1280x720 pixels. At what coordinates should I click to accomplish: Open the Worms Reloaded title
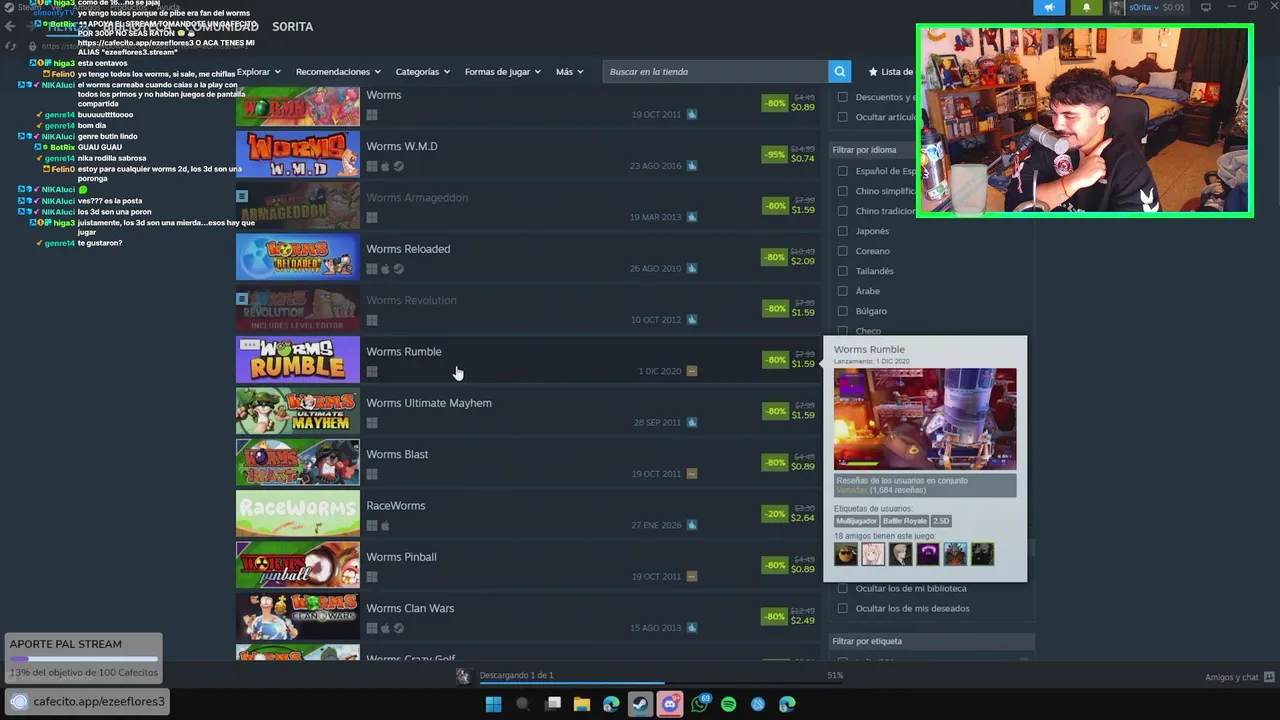408,249
